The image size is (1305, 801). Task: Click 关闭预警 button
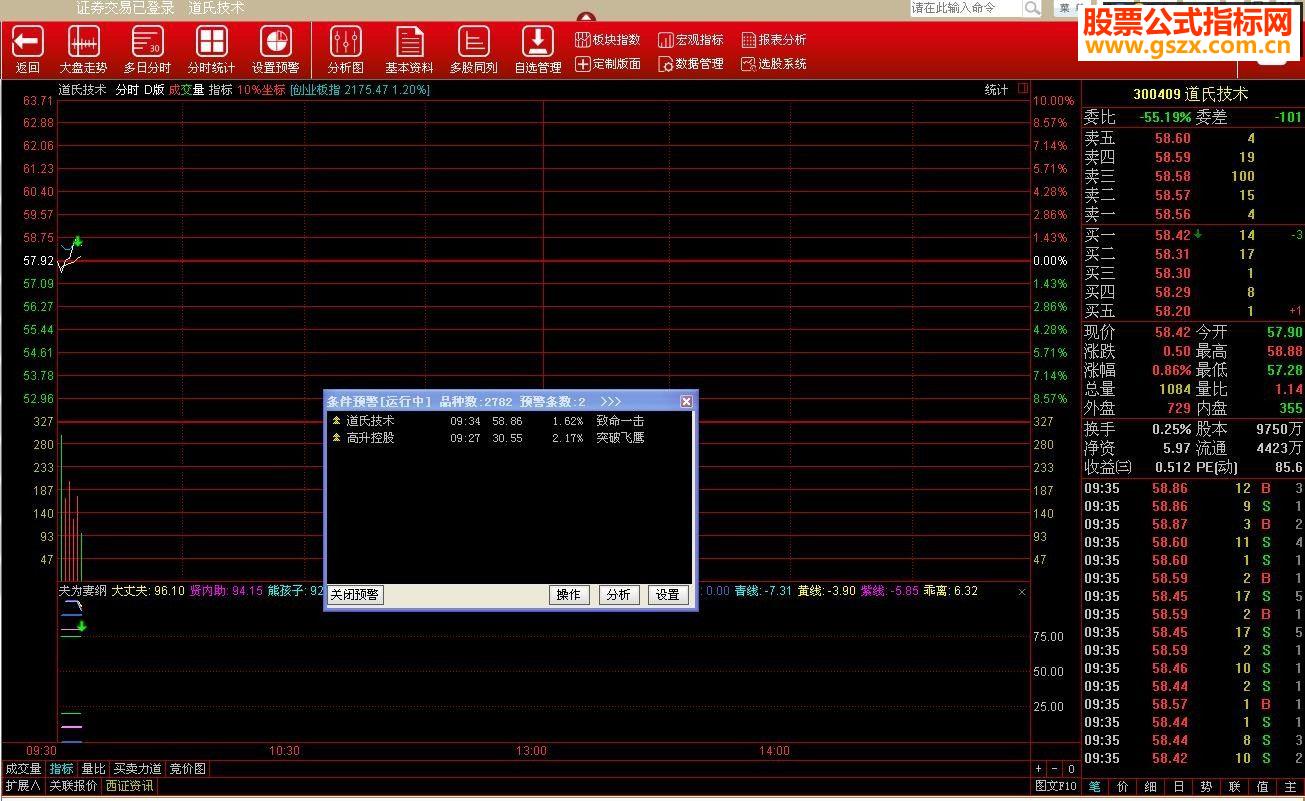[x=355, y=595]
